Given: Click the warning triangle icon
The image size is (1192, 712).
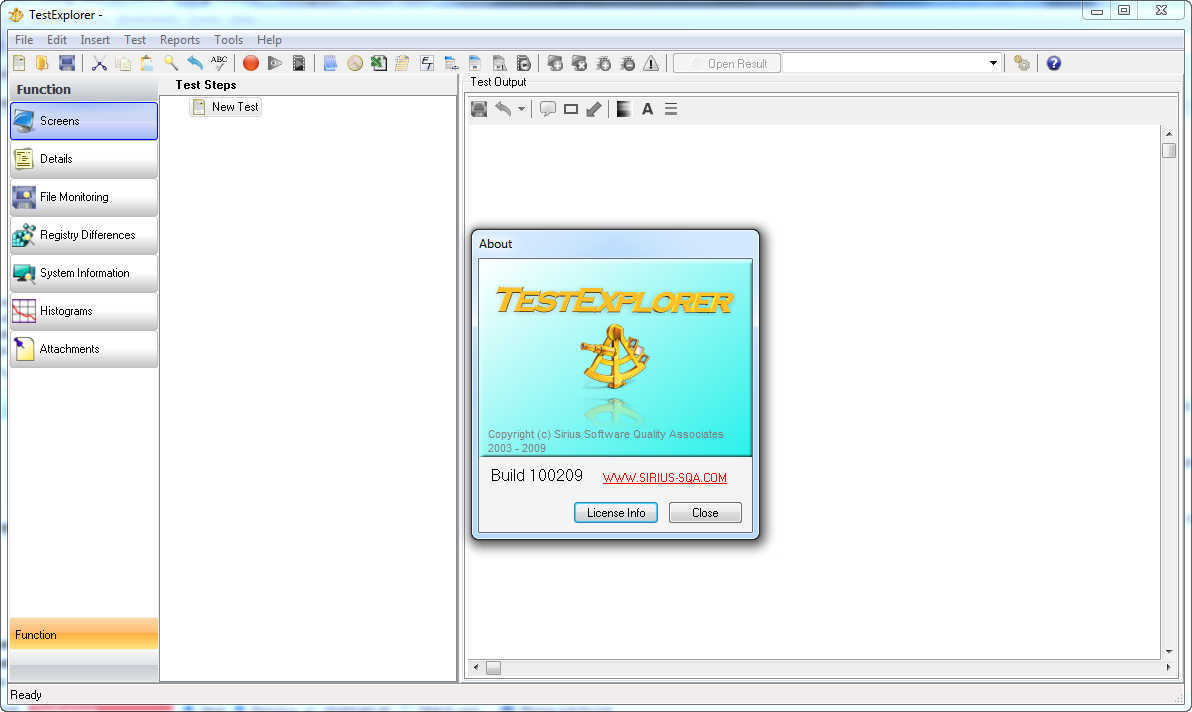Looking at the screenshot, I should 651,64.
